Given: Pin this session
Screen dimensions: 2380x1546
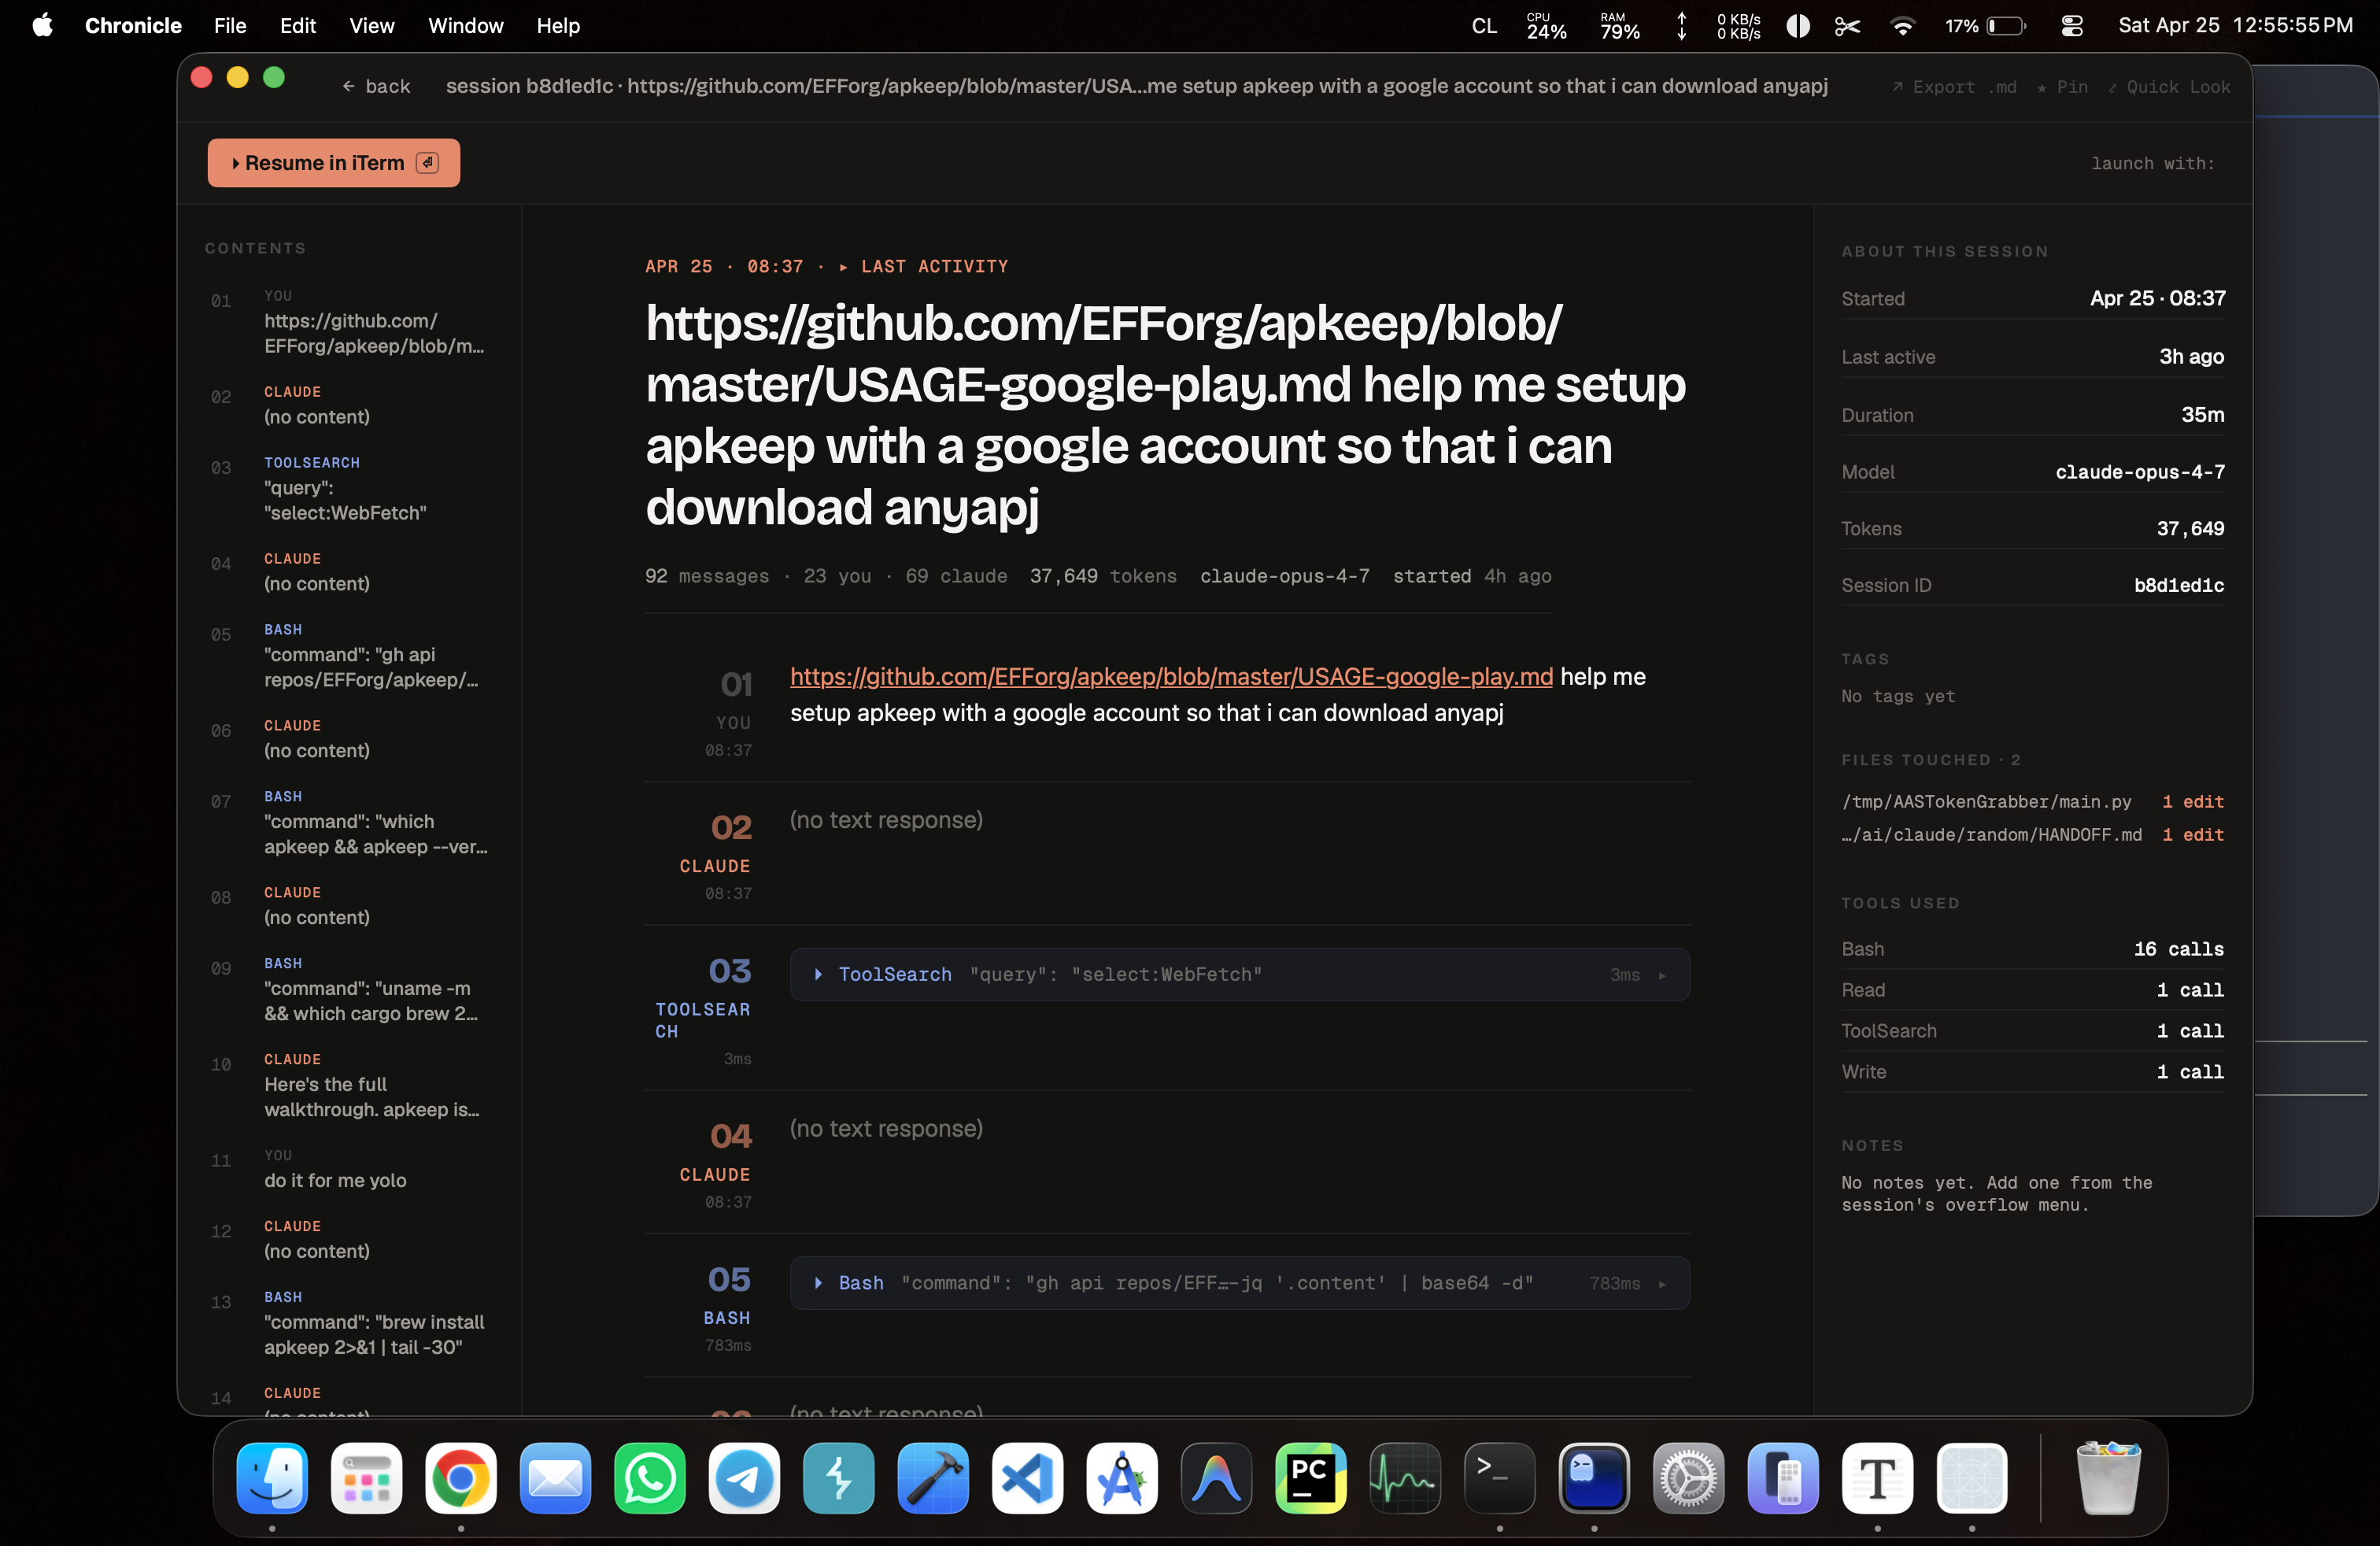Looking at the screenshot, I should 2062,87.
